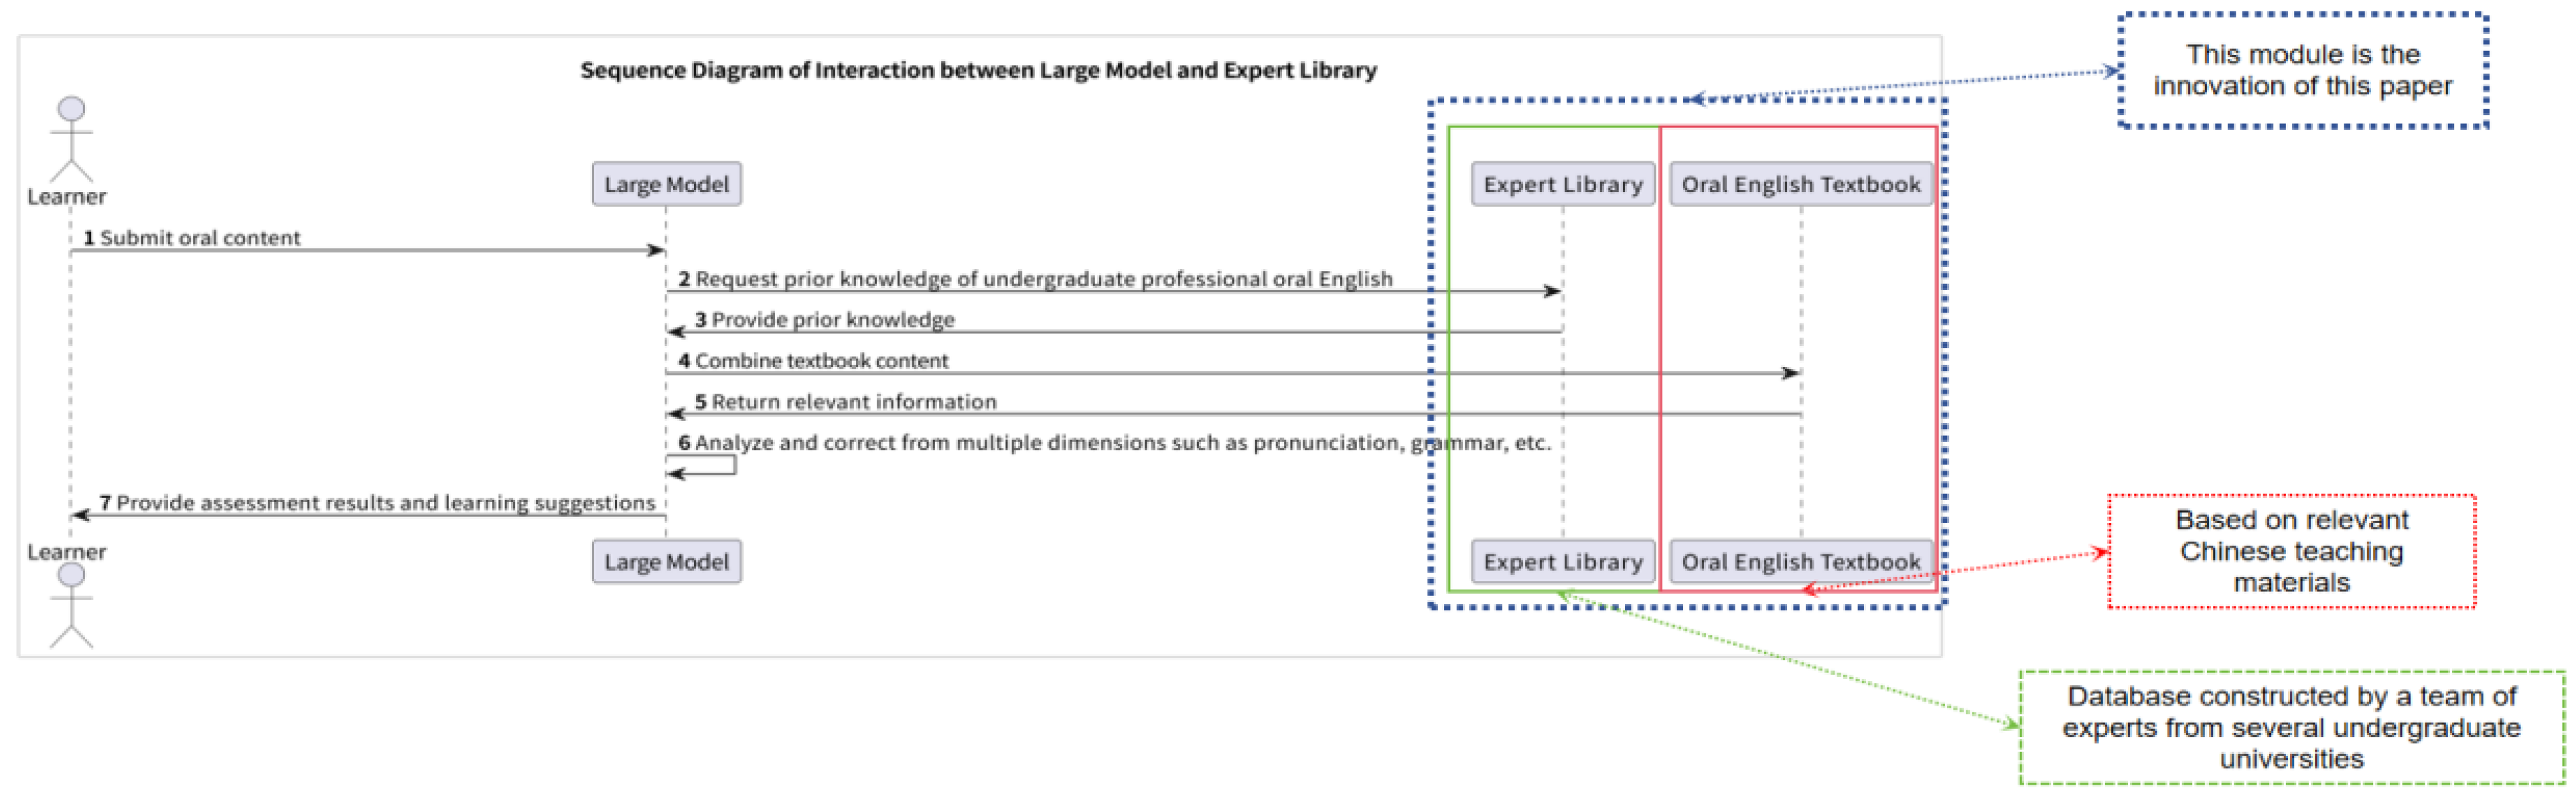
Task: Select the bottom Large Model participant box
Action: pos(666,562)
